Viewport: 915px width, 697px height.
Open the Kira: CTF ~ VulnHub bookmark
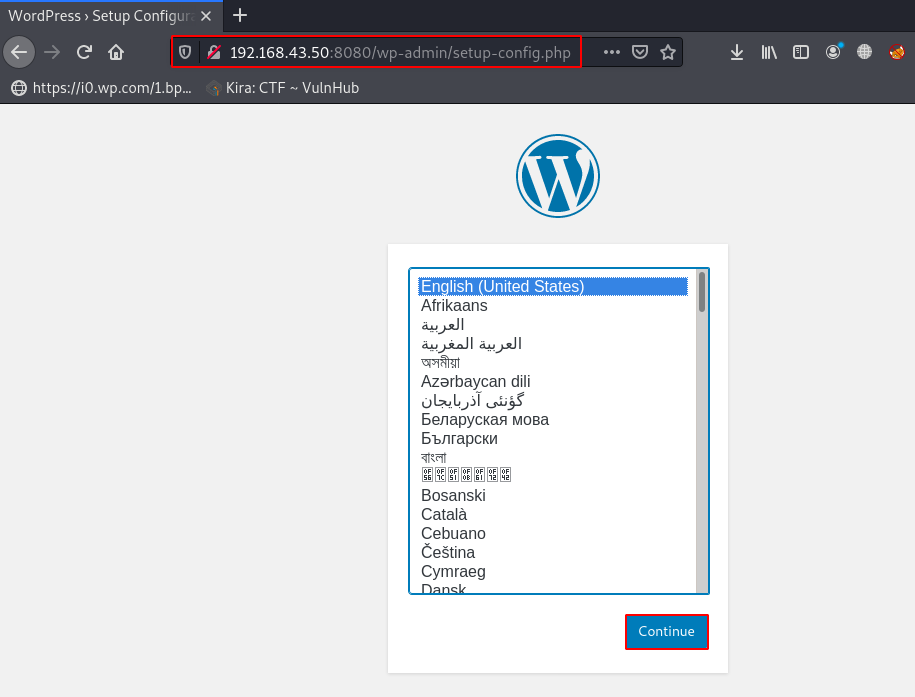point(283,88)
